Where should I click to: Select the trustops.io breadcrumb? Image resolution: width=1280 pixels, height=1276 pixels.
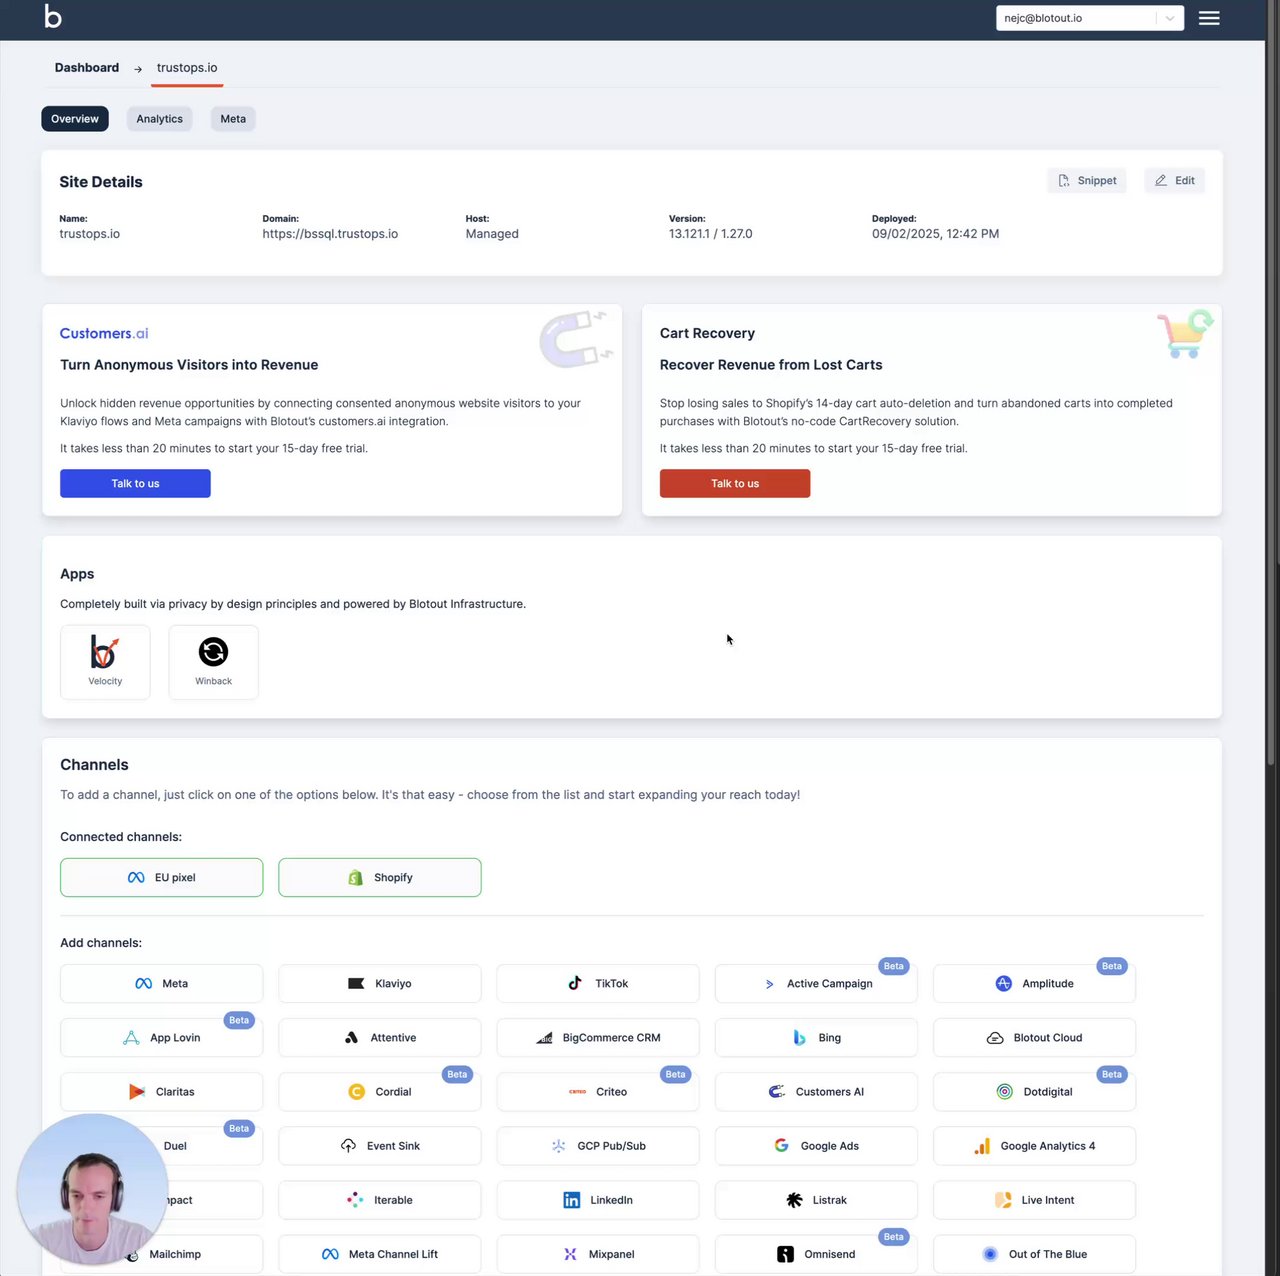[187, 68]
